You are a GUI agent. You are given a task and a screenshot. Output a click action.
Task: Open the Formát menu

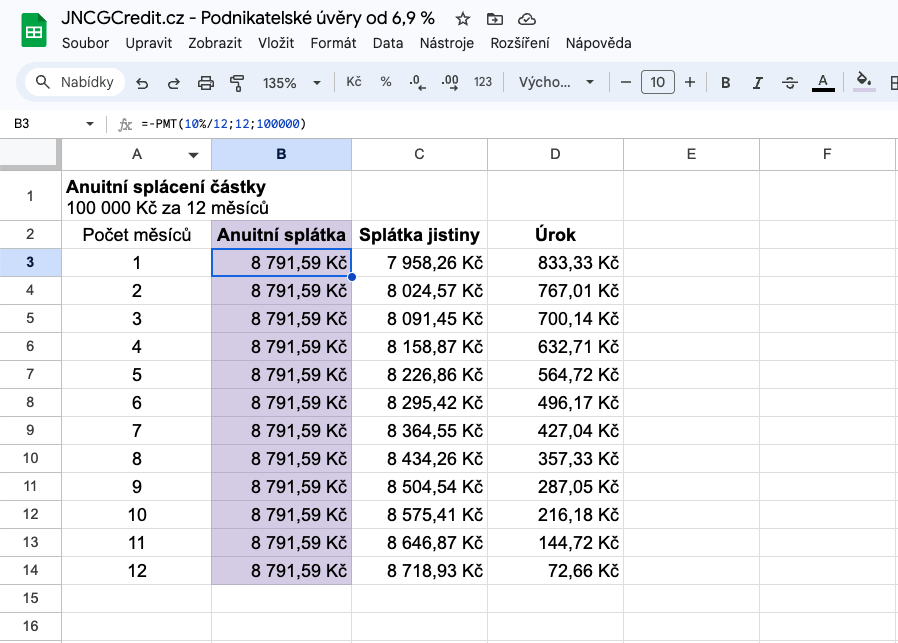click(333, 44)
